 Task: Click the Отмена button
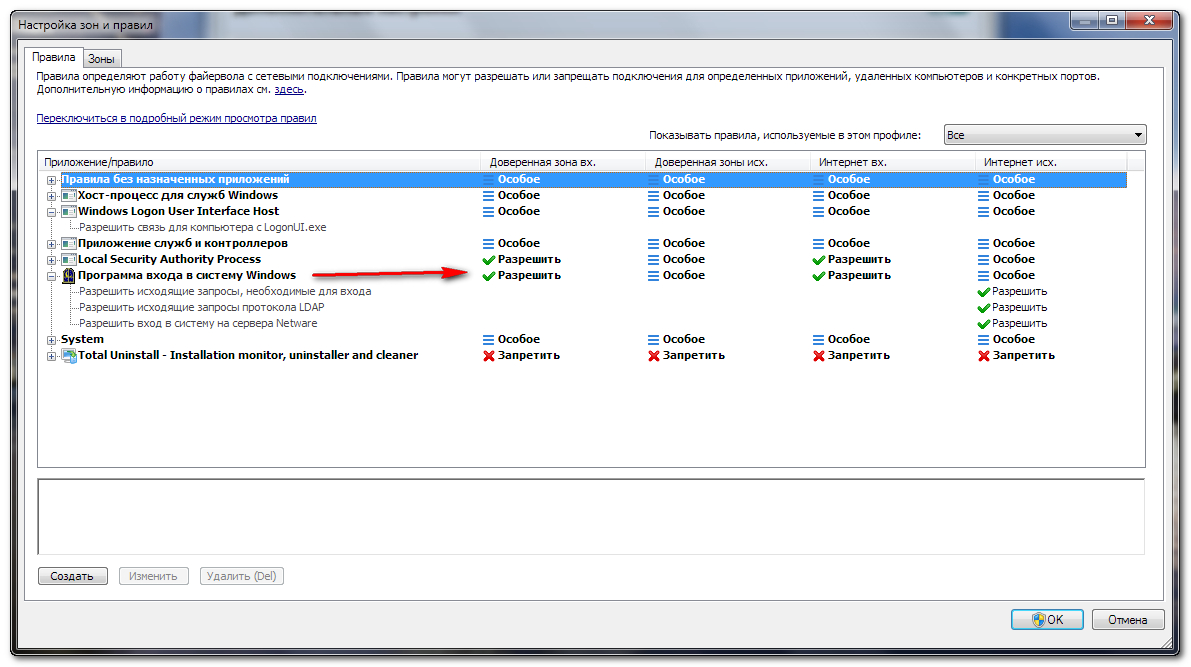tap(1127, 620)
